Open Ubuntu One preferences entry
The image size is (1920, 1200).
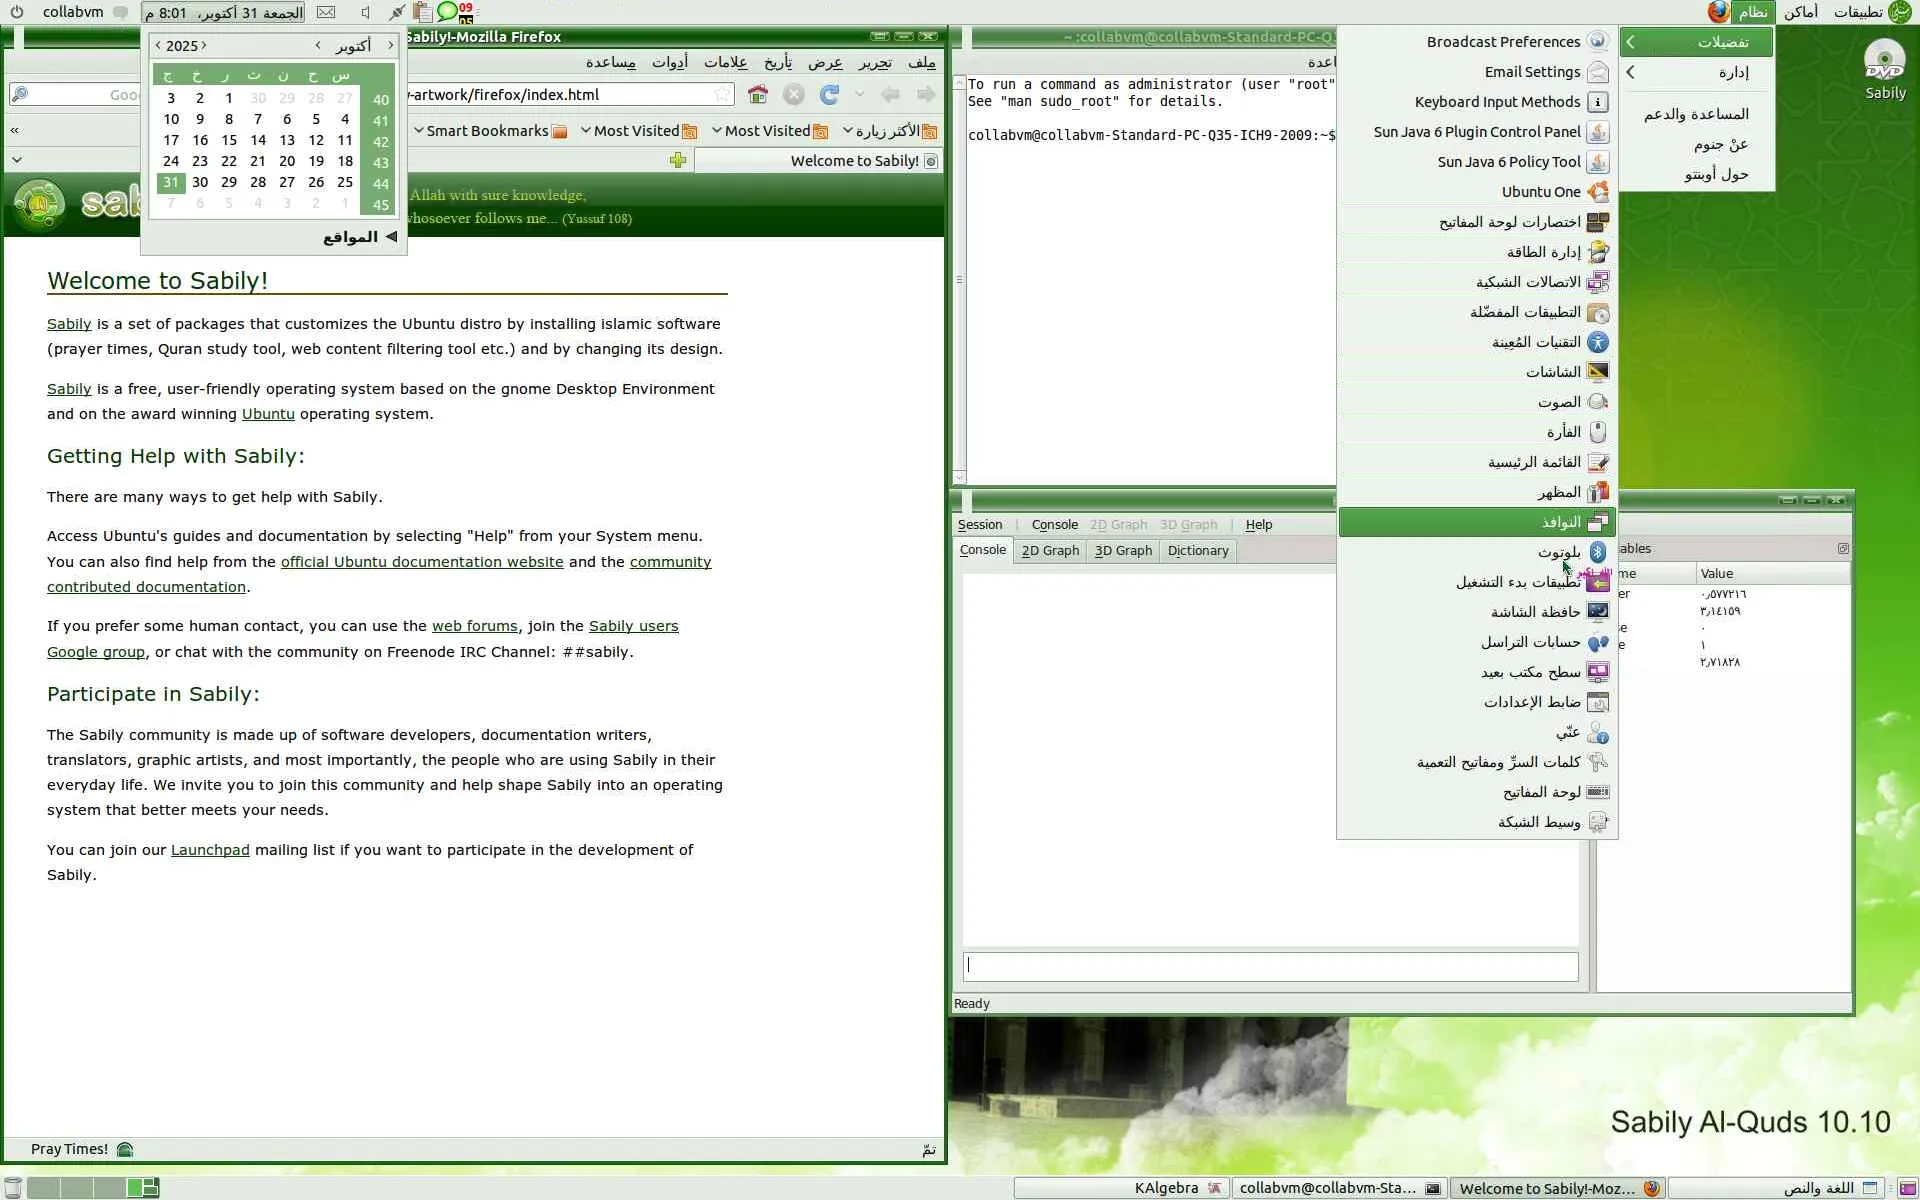pos(1541,192)
